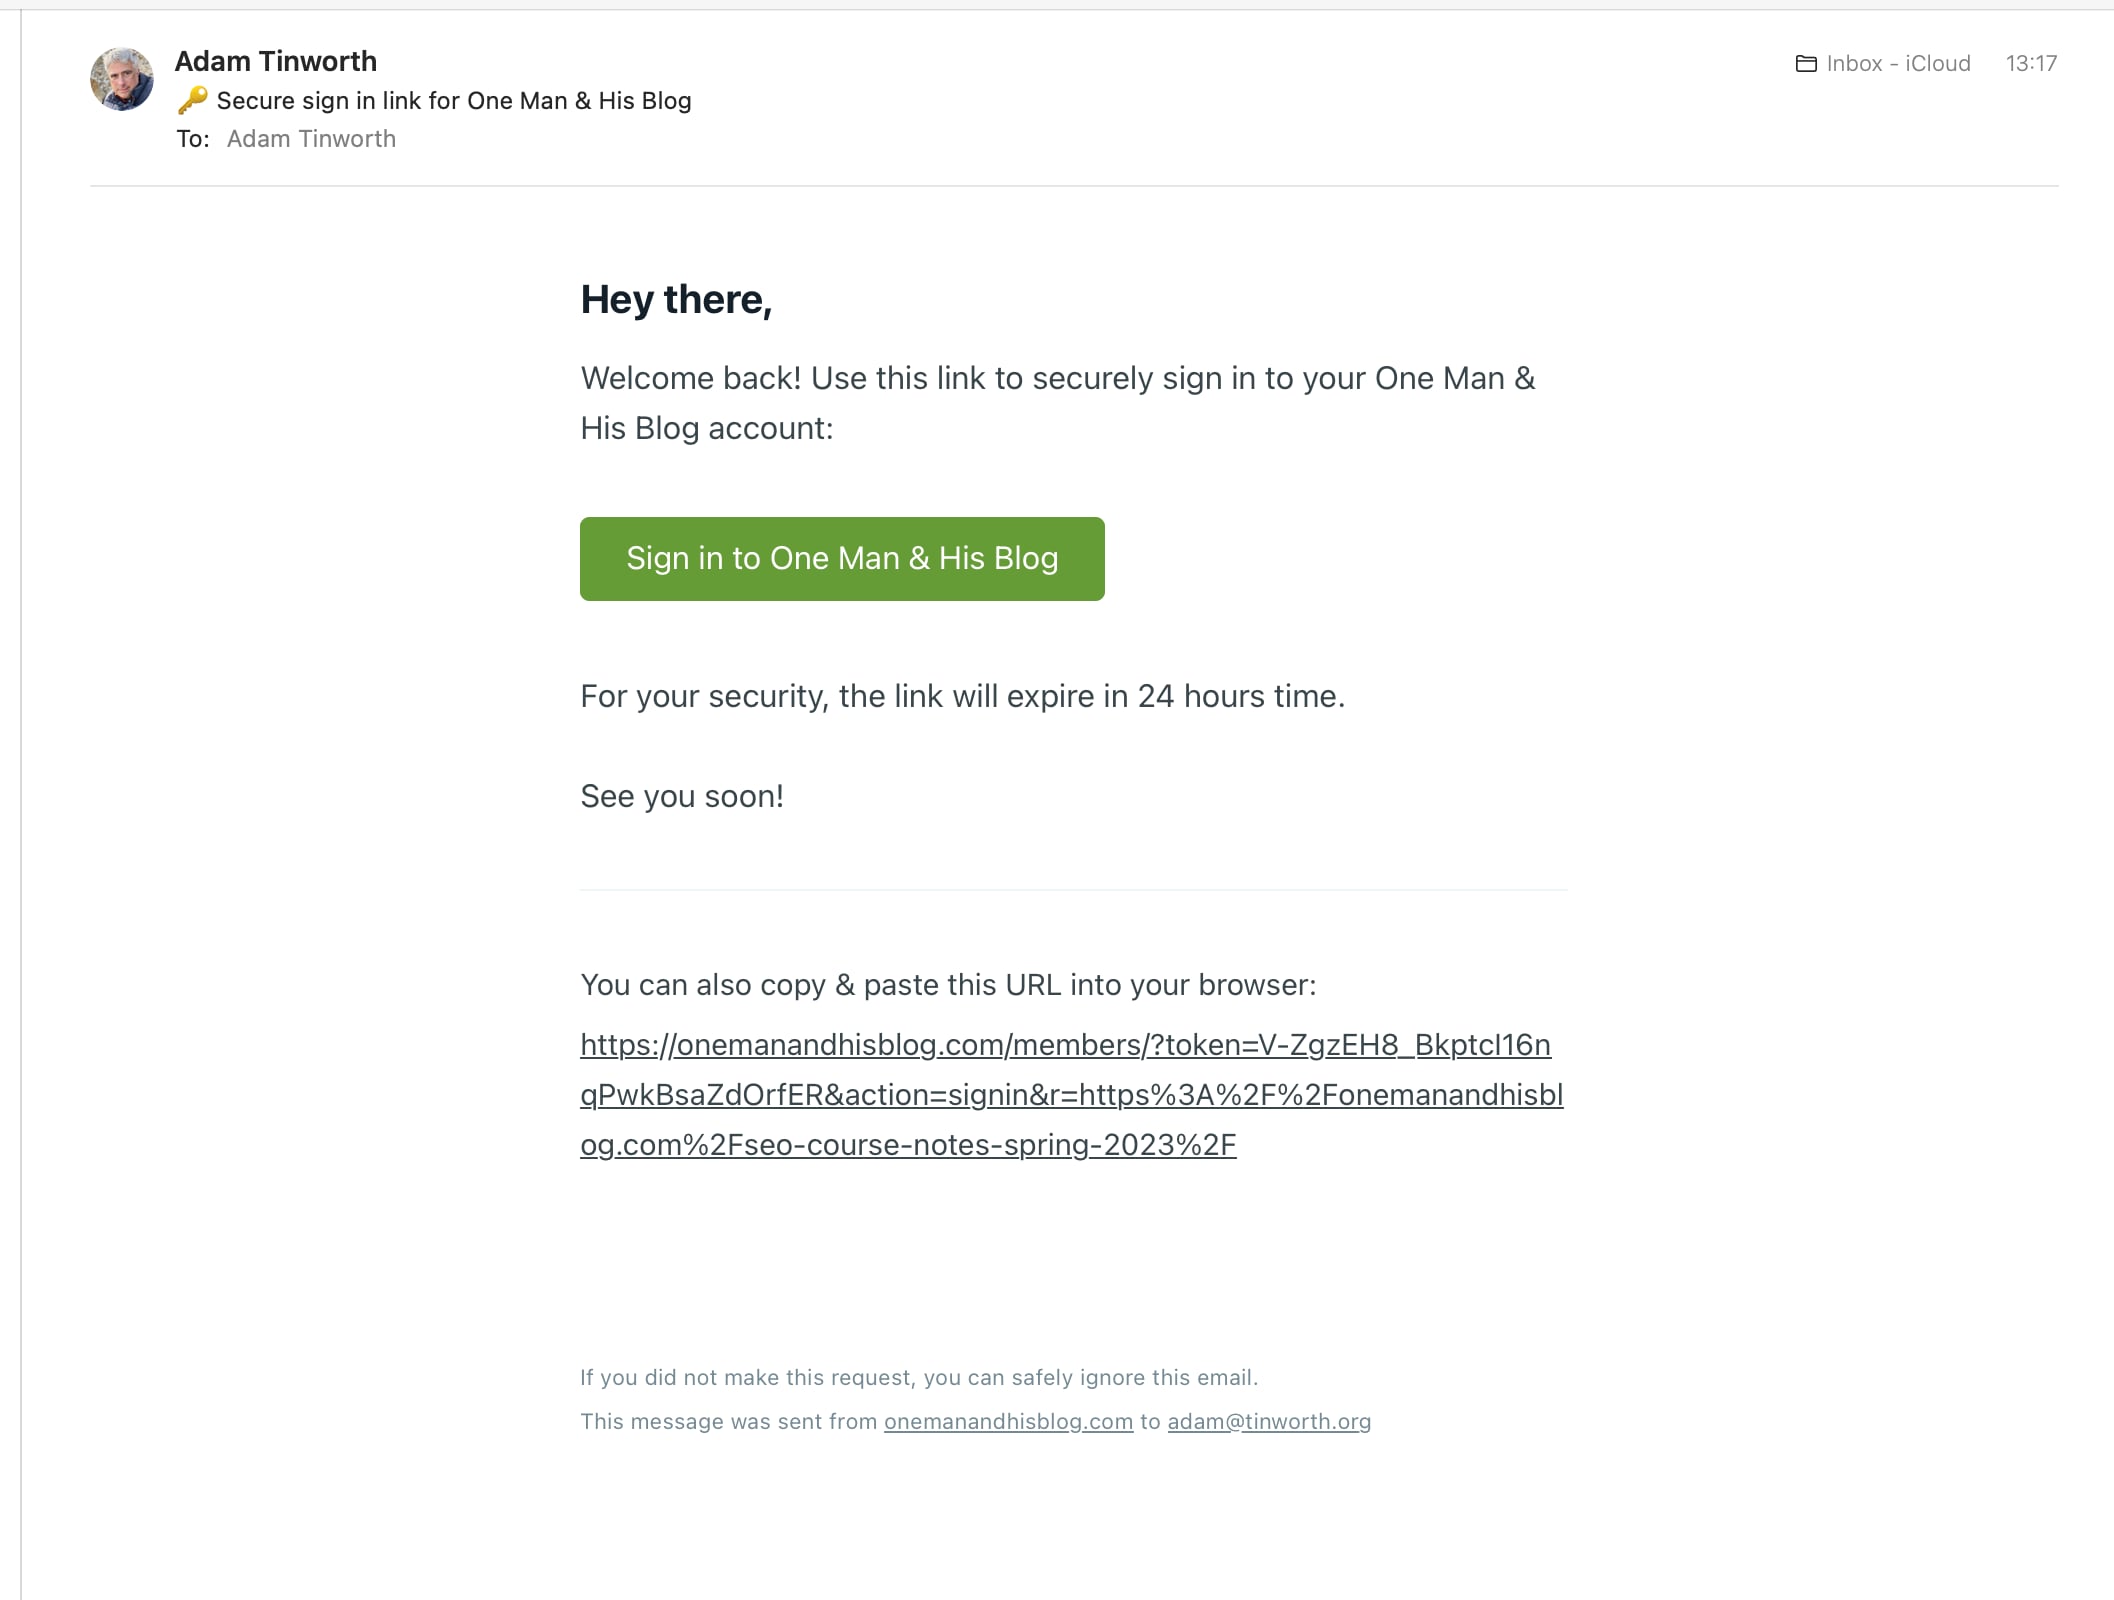The image size is (2114, 1600).
Task: Select the "Secure sign in link" subject line
Action: click(454, 101)
